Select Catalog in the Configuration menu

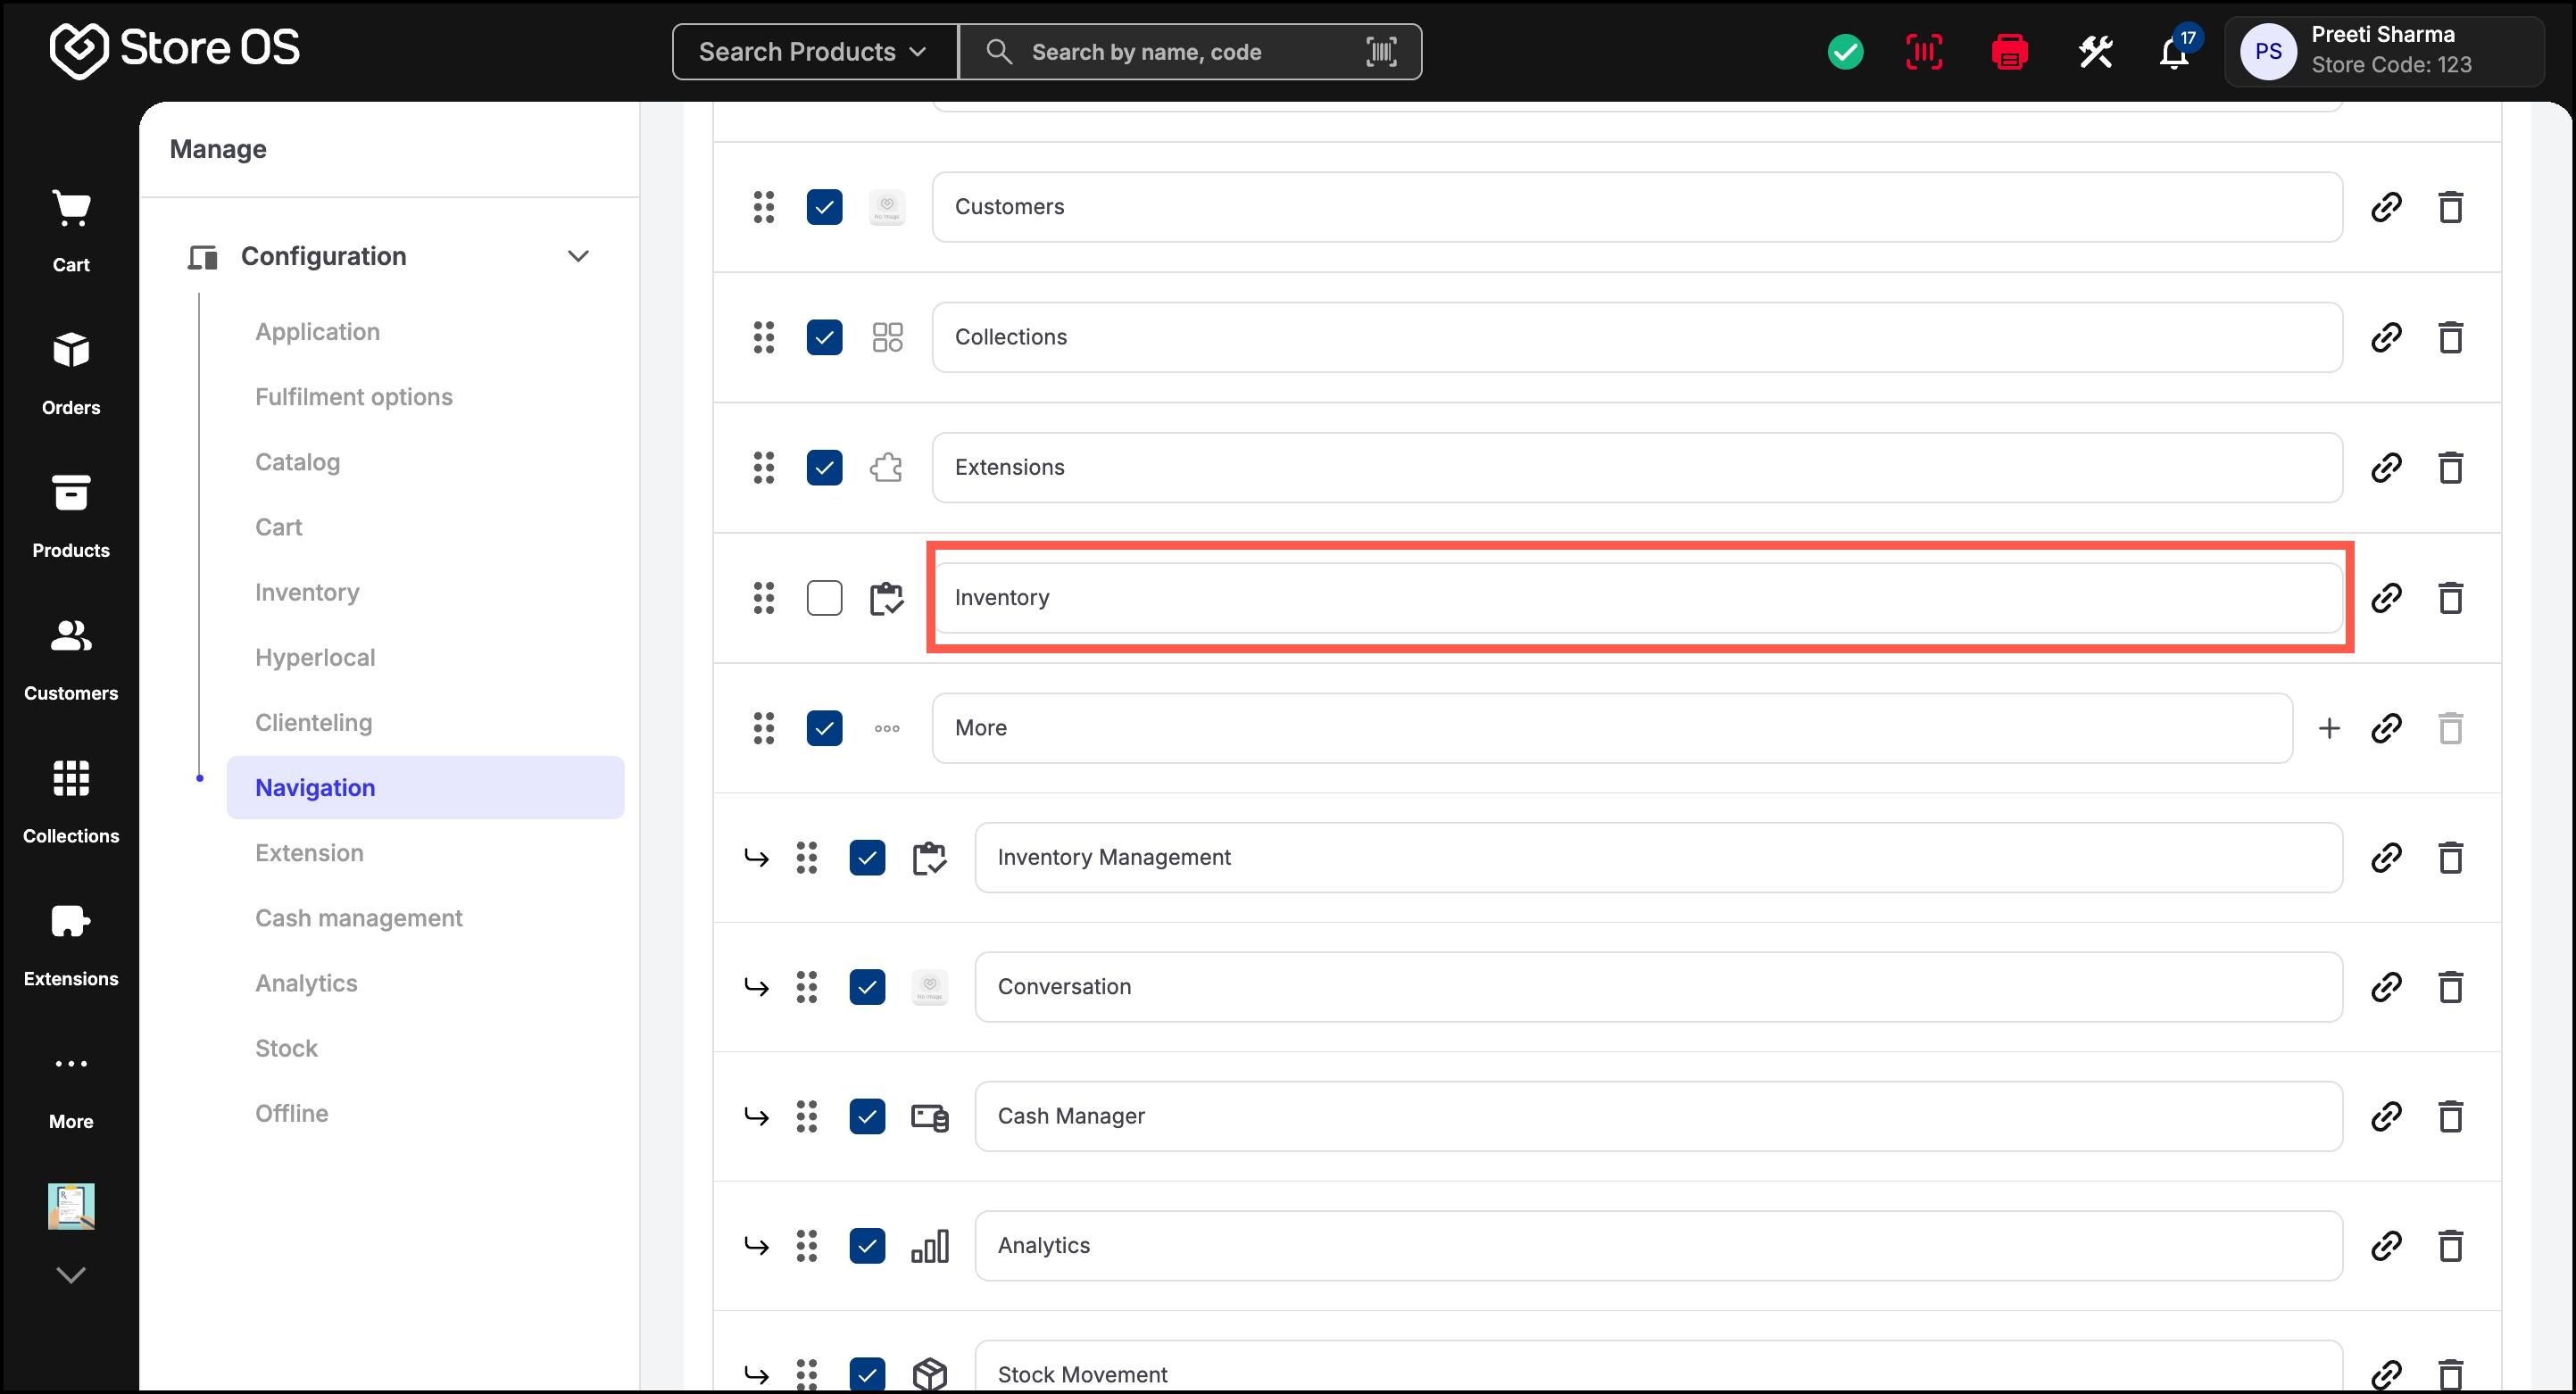click(298, 462)
